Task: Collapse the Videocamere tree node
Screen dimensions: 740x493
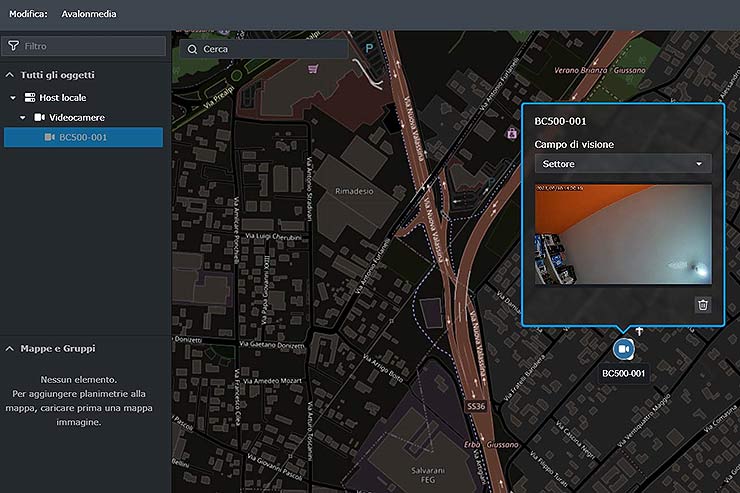Action: (23, 118)
